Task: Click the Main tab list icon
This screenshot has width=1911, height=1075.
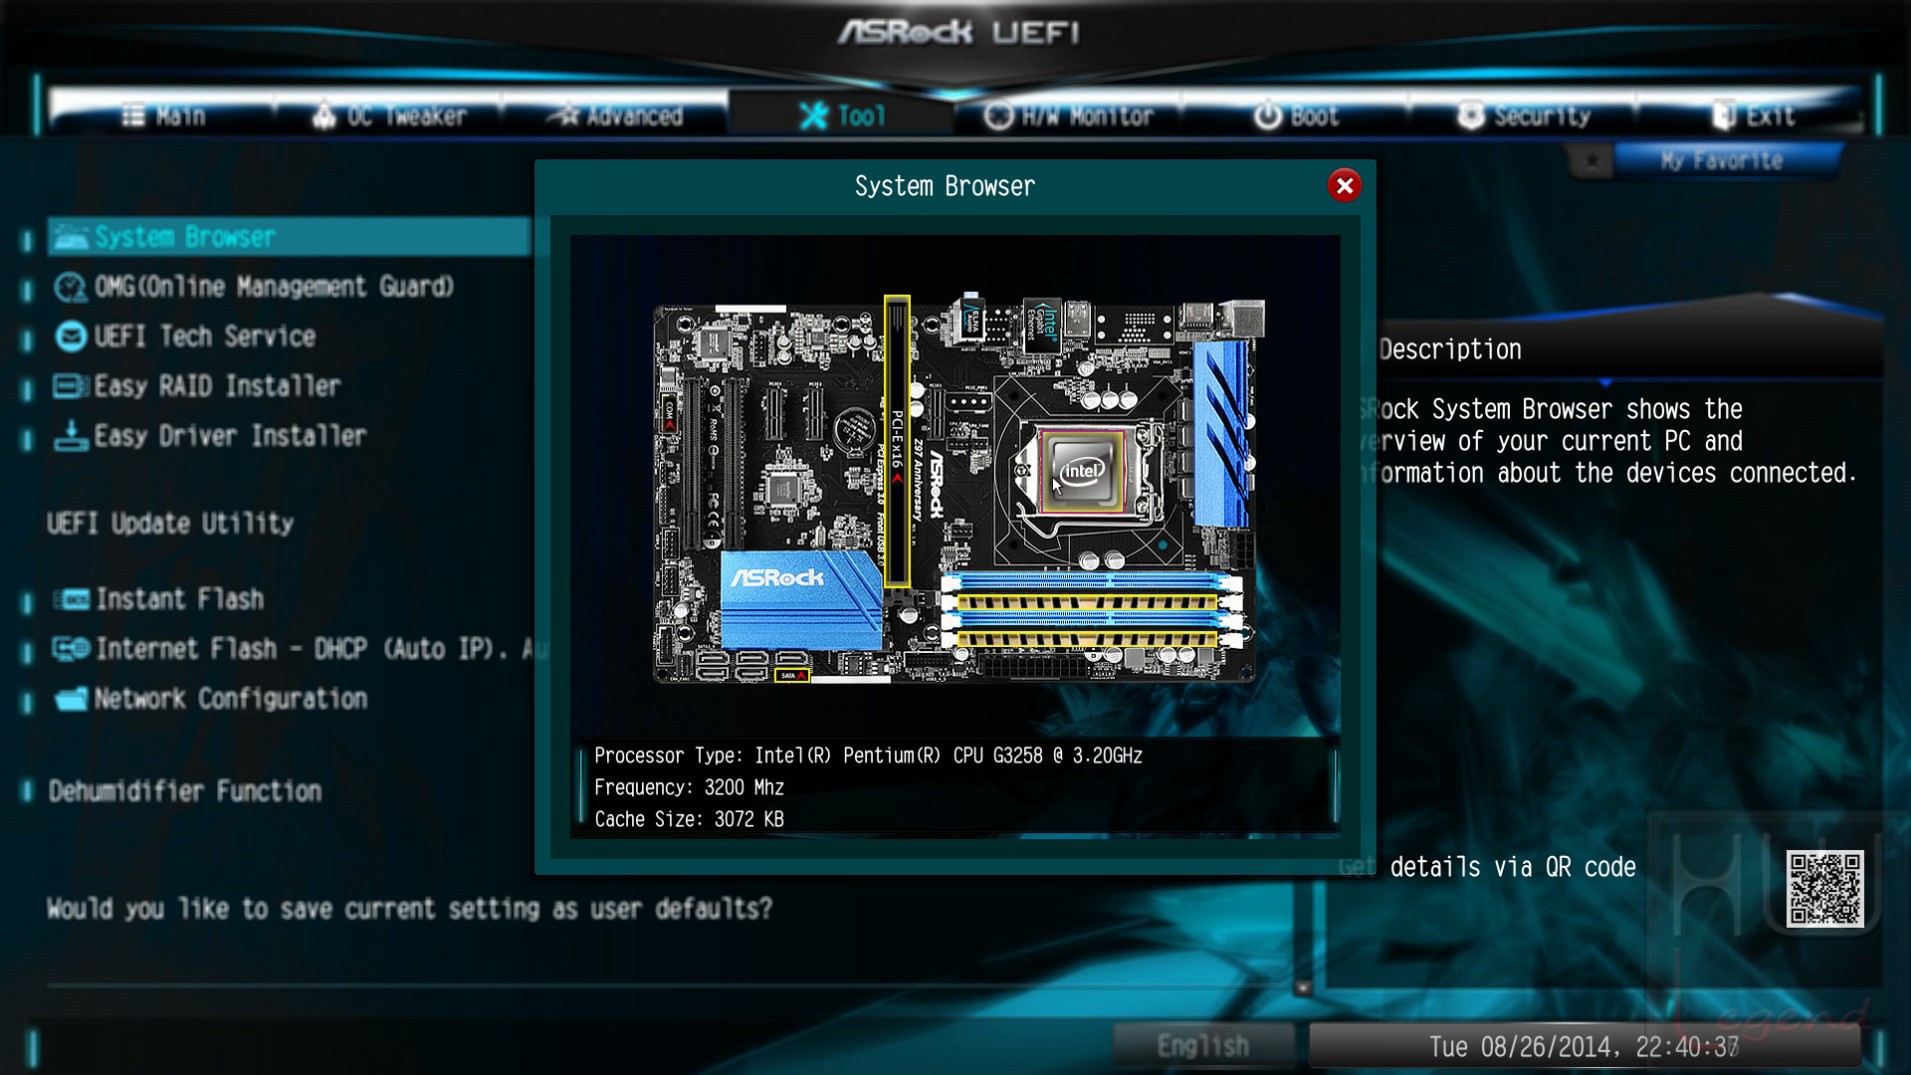Action: click(133, 116)
